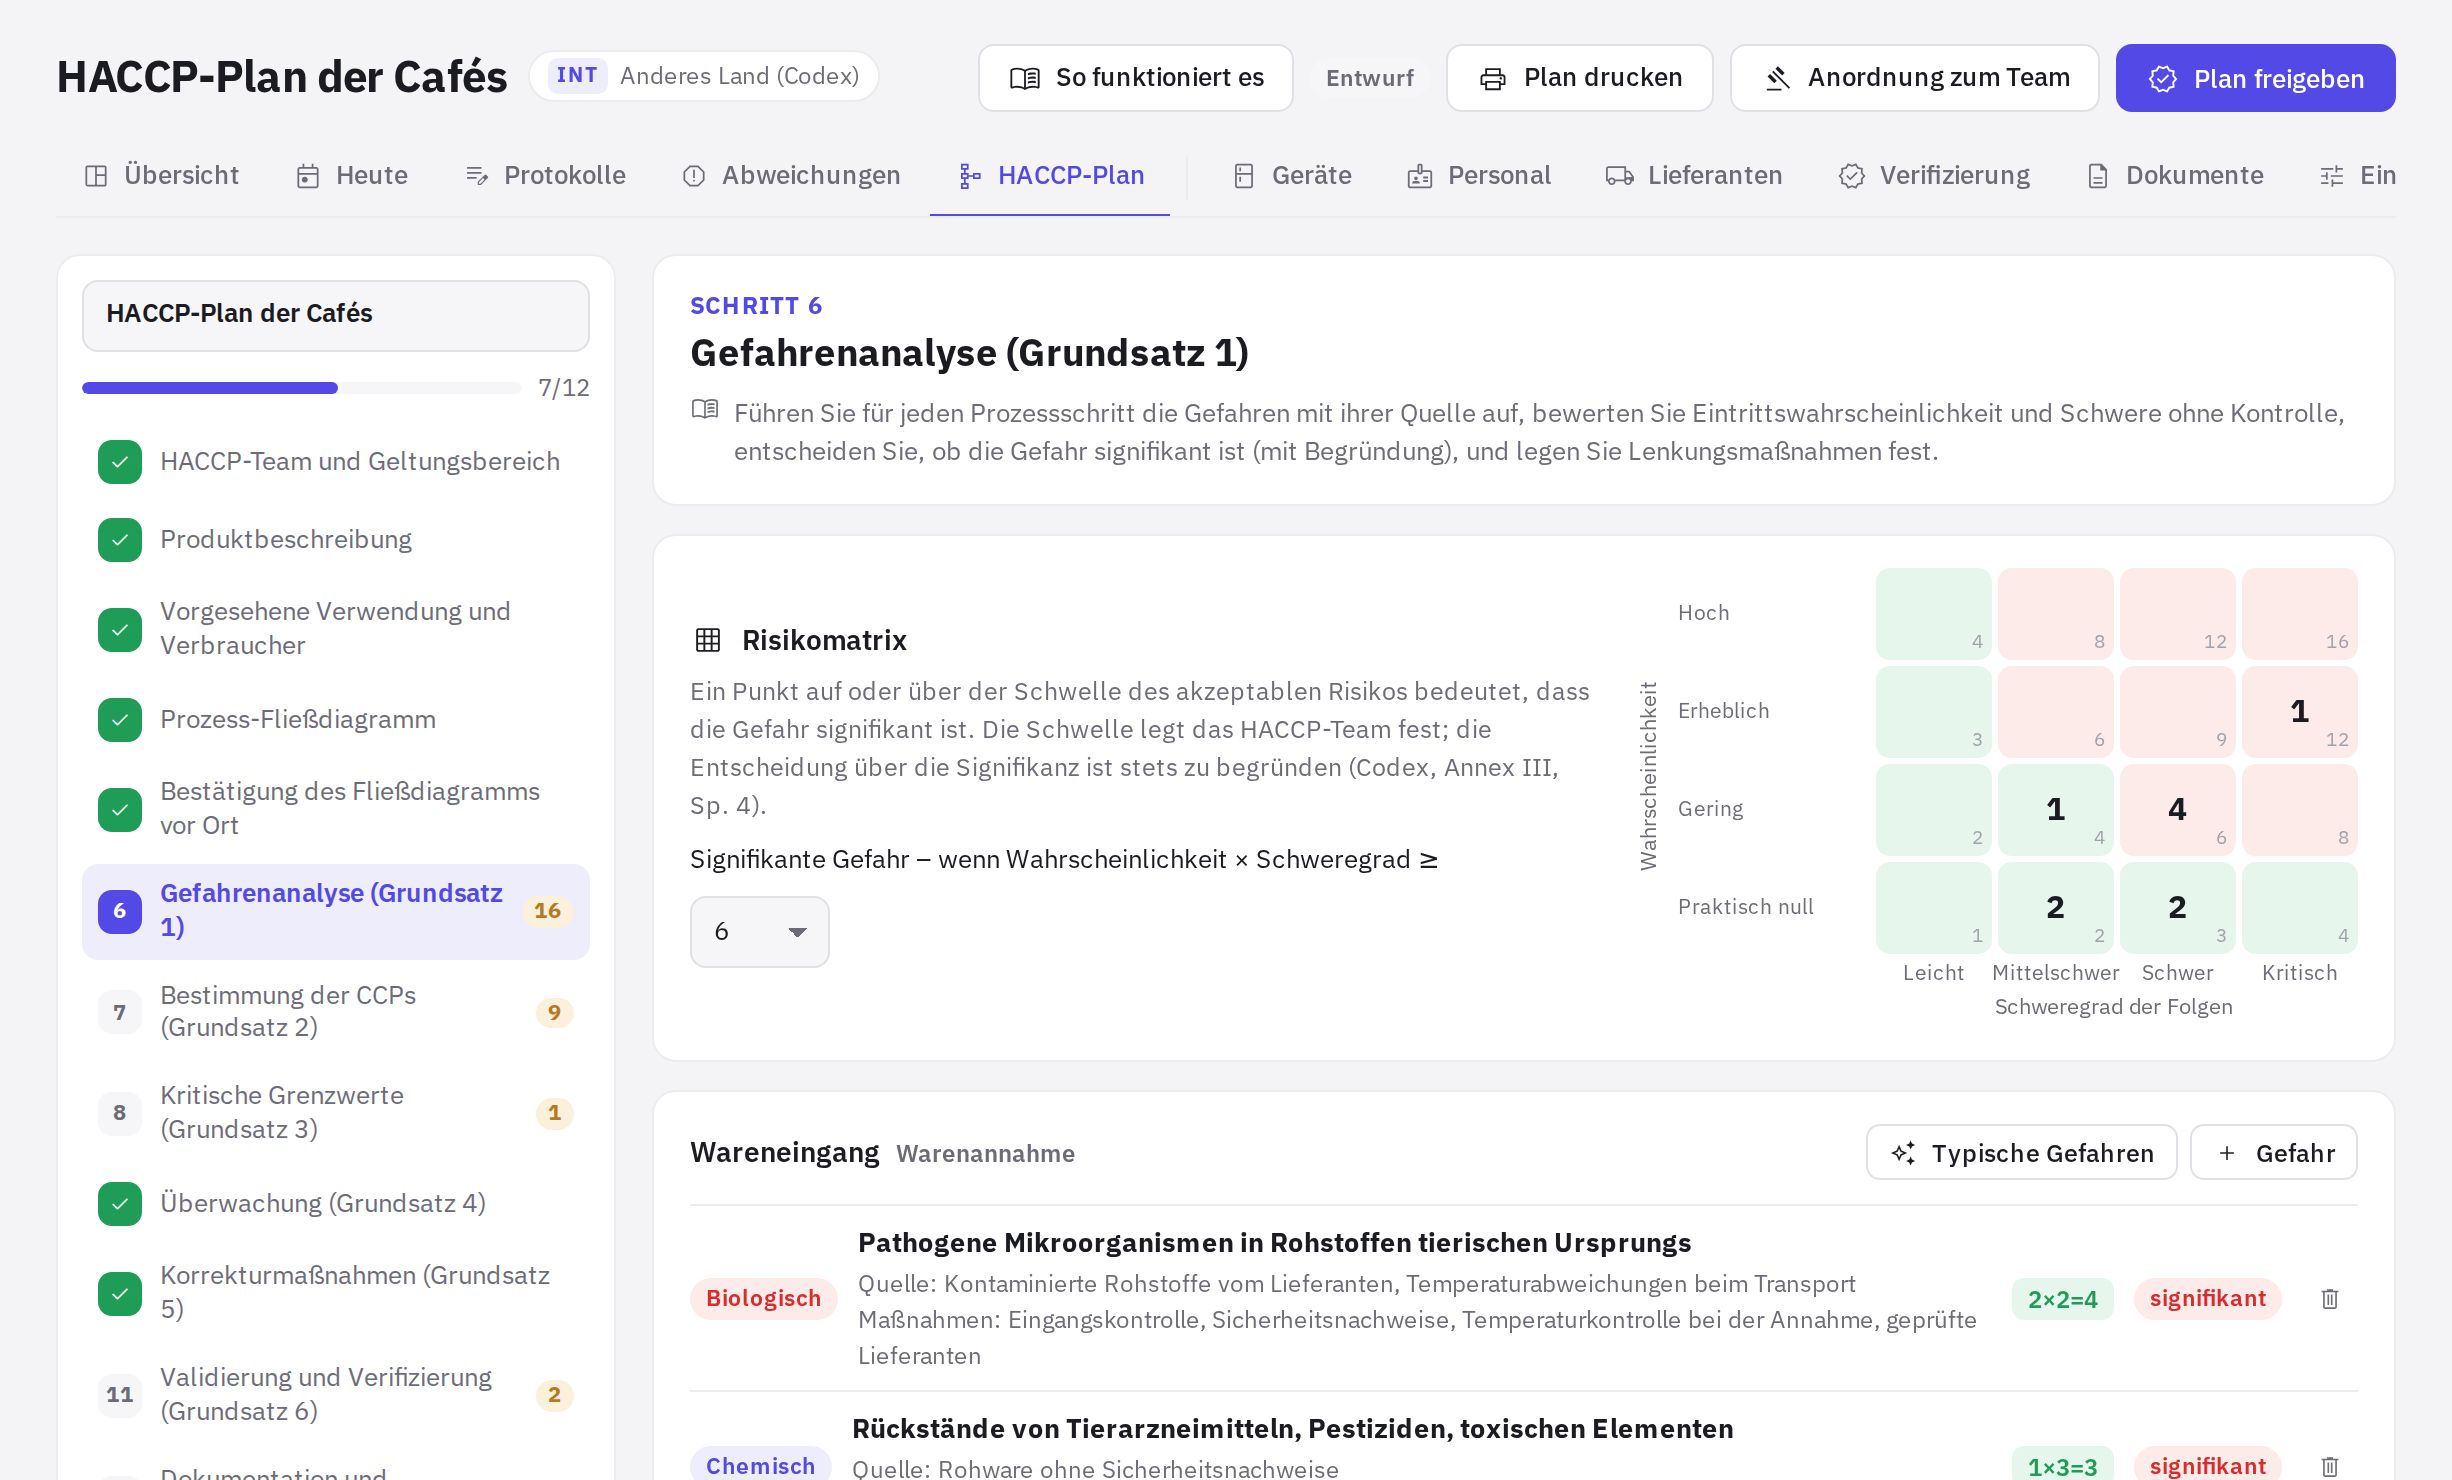
Task: Click the green checkmark next to Produktbeschreibung
Action: click(x=120, y=540)
